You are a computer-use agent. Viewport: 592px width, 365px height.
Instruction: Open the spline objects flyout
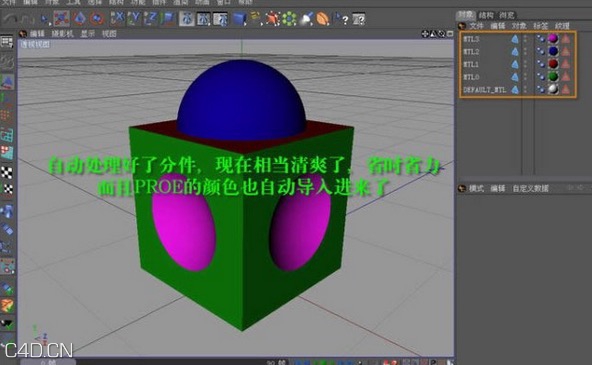point(256,18)
